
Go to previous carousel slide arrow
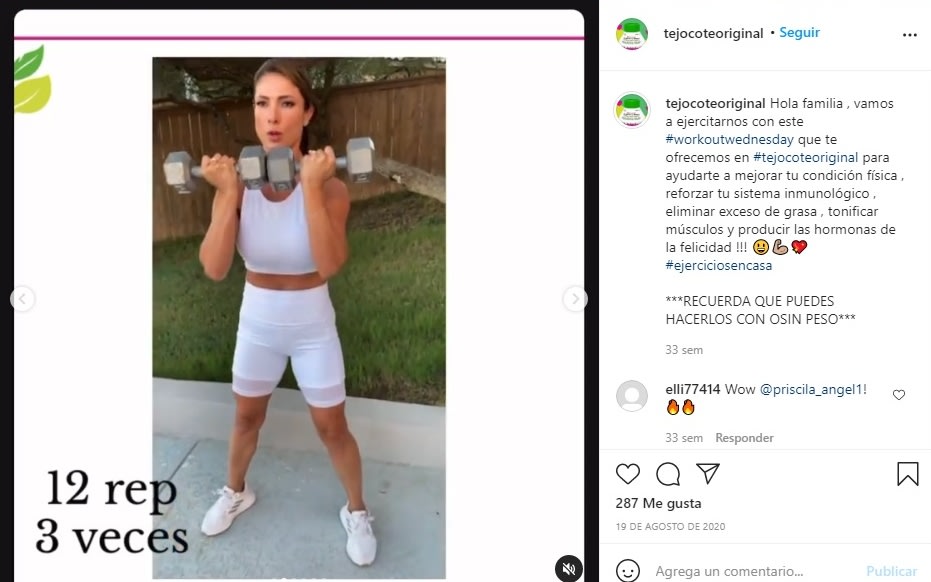(23, 299)
